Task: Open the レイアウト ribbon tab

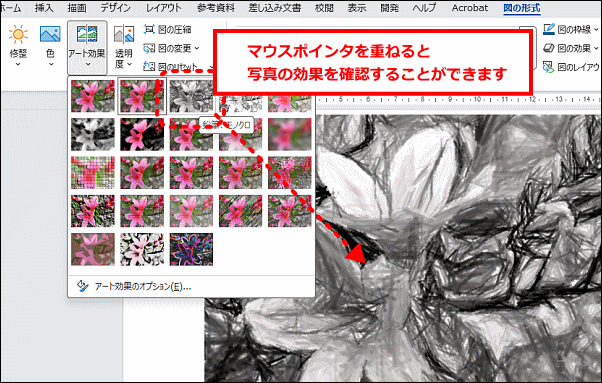Action: pos(164,8)
